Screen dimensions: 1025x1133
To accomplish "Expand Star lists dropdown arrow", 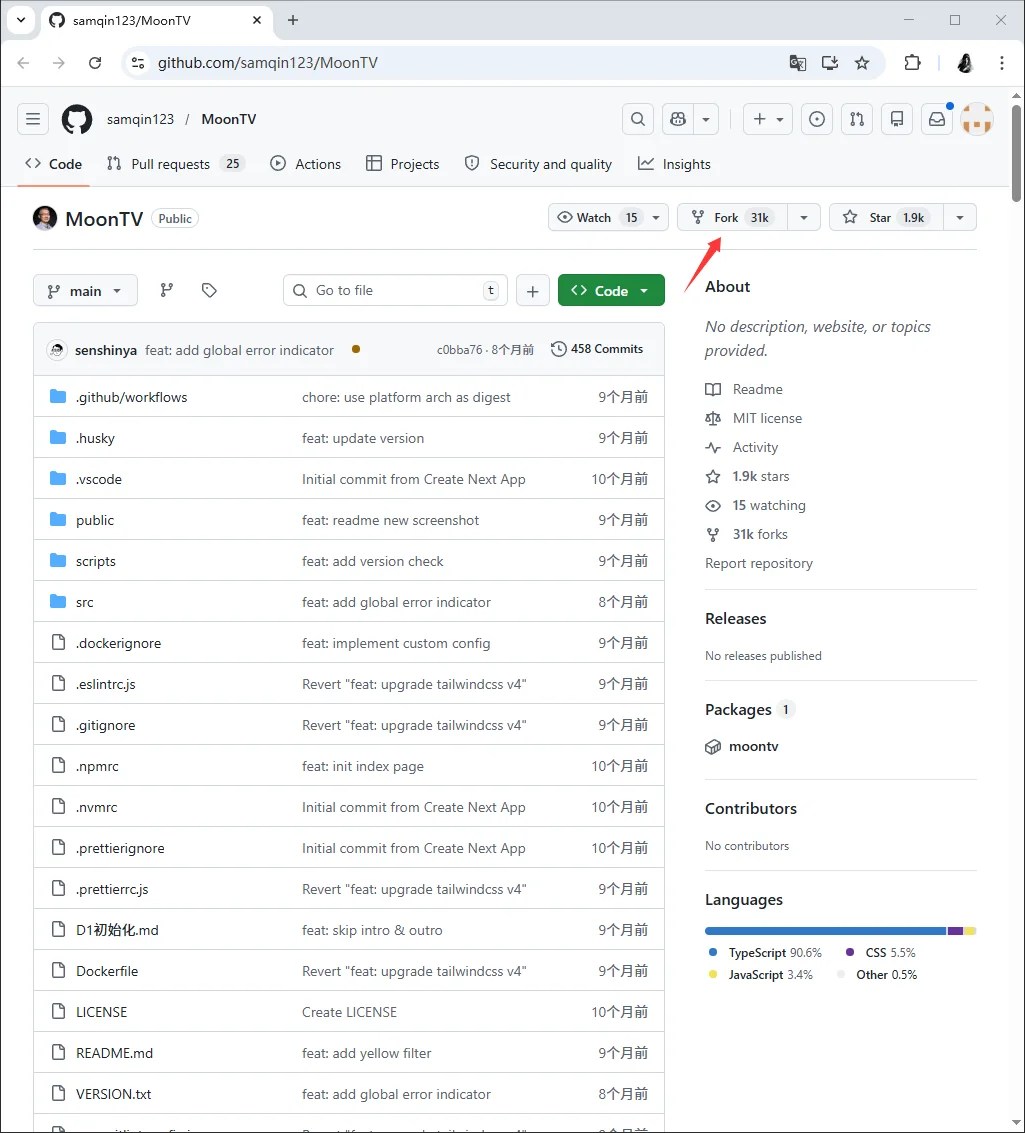I will click(960, 217).
